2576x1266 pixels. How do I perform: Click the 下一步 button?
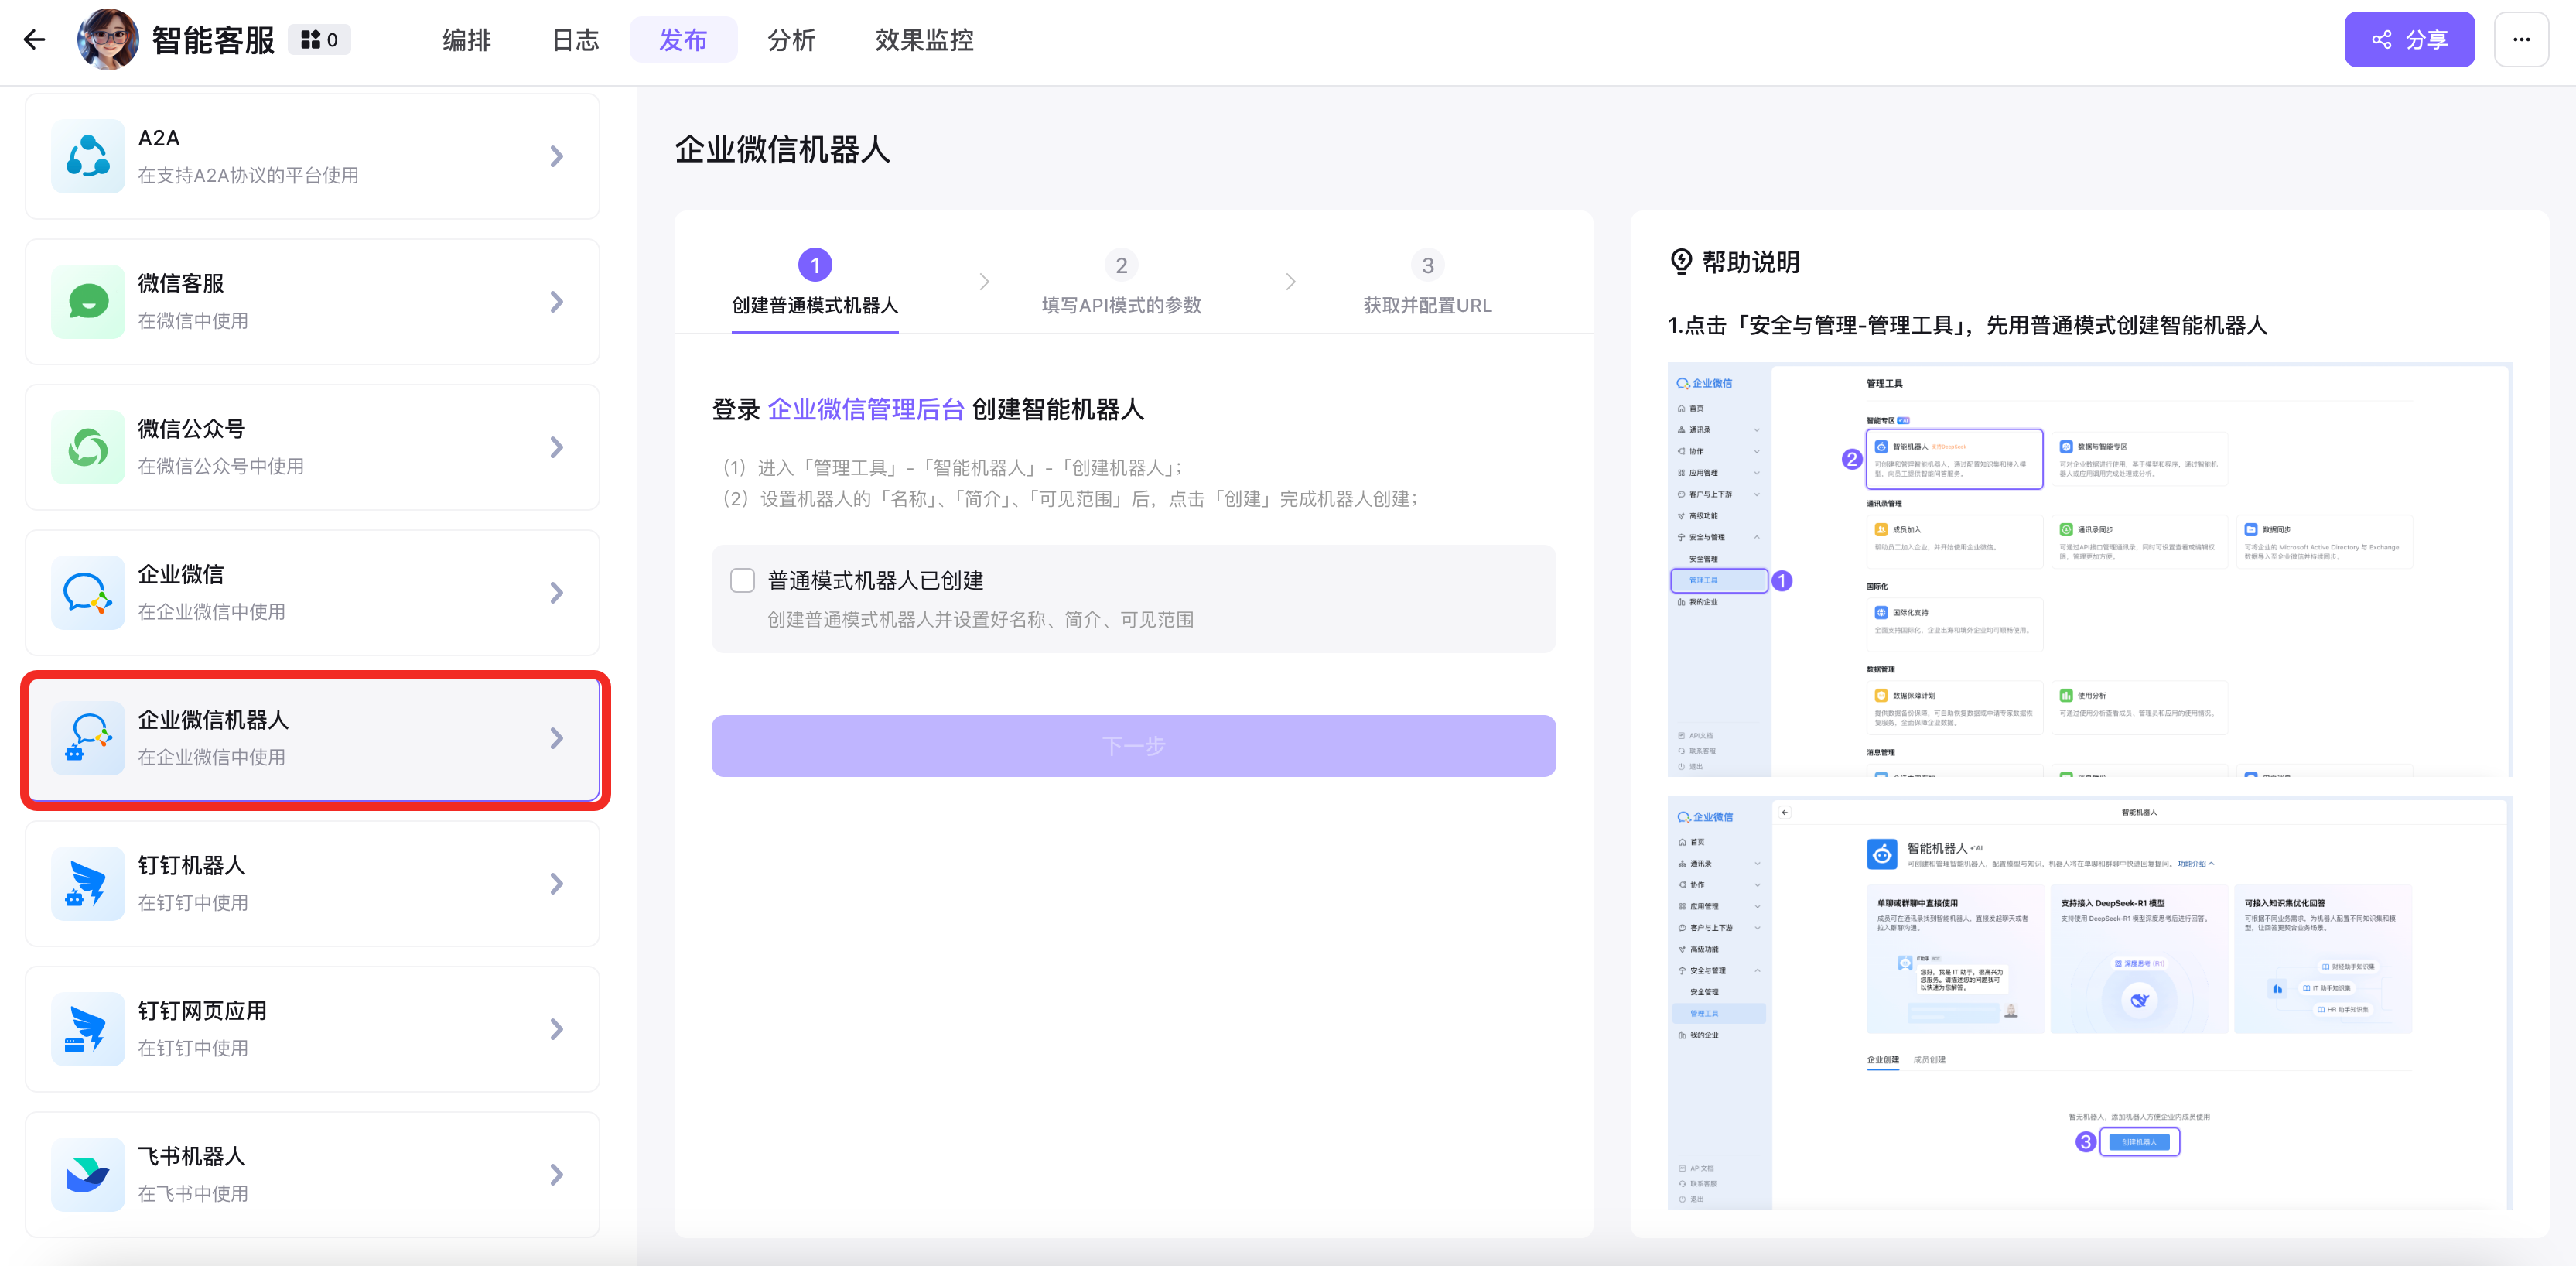1133,746
